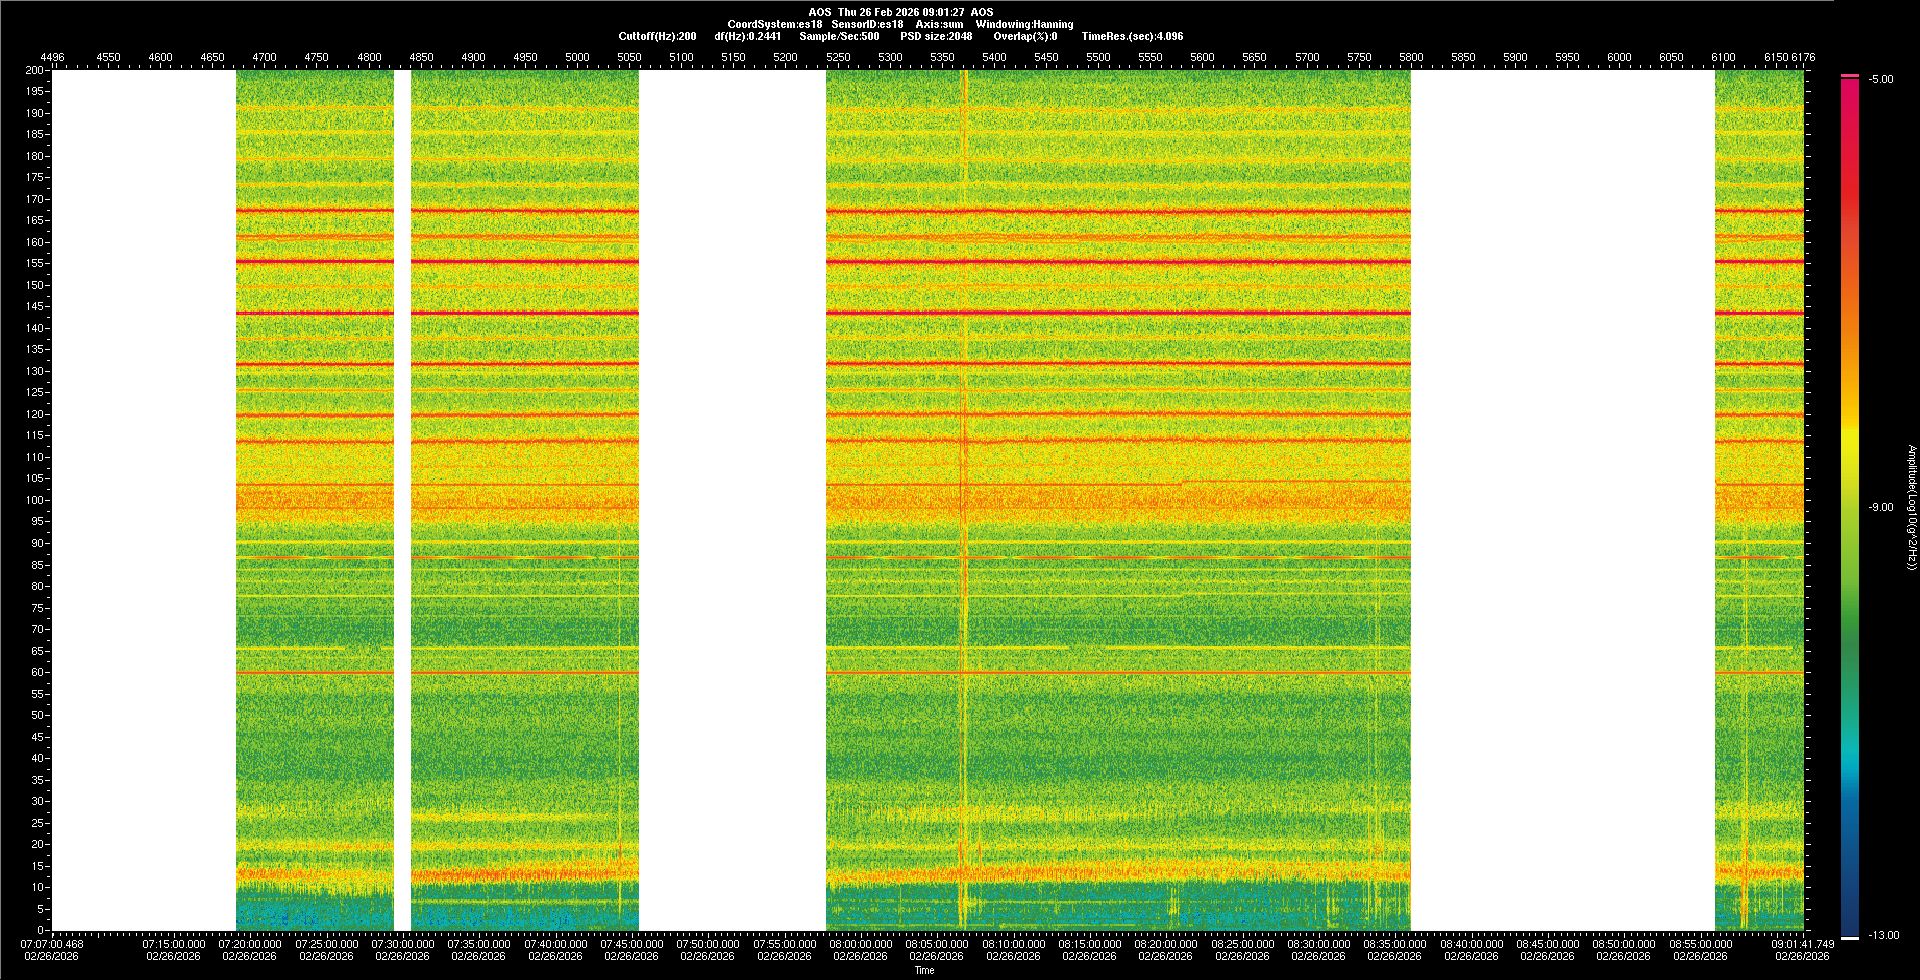Viewport: 1920px width, 980px height.
Task: Click the PSD size:2048 header text
Action: pos(936,36)
